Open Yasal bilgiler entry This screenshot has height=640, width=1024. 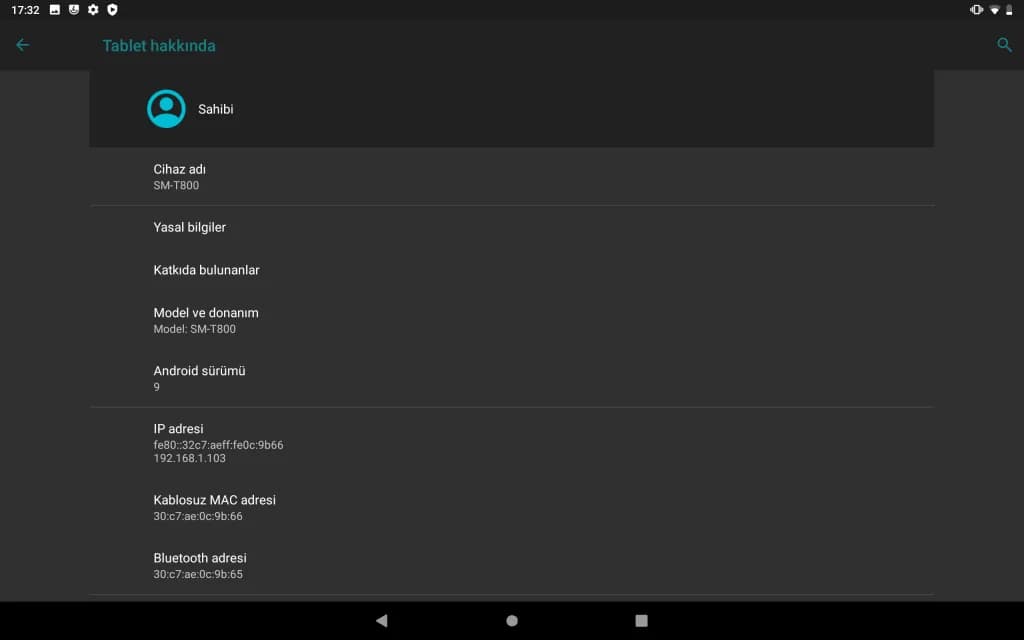pyautogui.click(x=512, y=227)
